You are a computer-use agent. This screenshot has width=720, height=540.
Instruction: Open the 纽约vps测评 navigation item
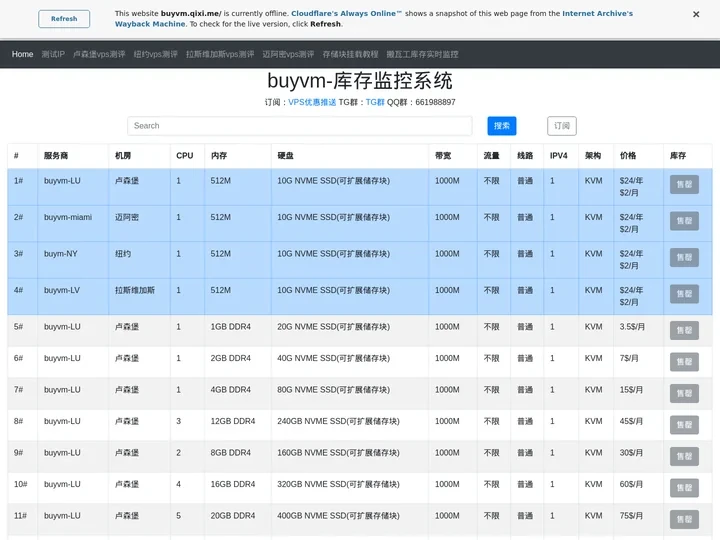(156, 54)
